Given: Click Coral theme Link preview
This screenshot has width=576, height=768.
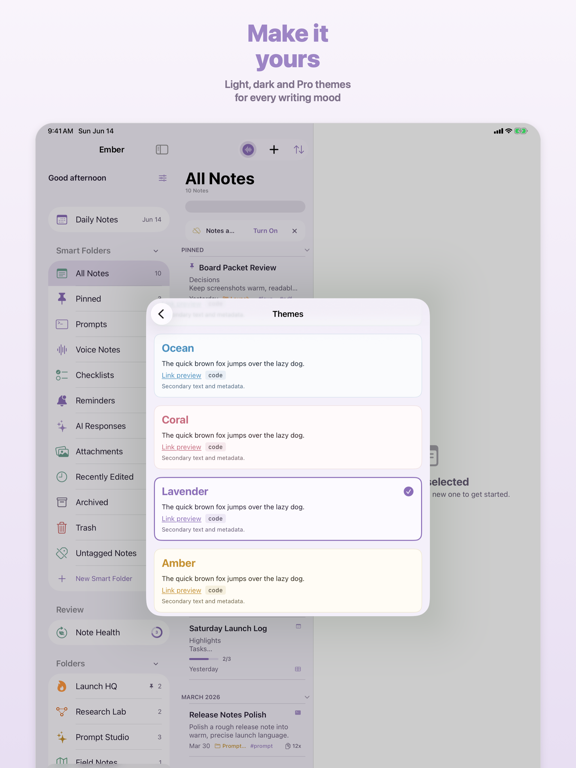Looking at the screenshot, I should pyautogui.click(x=181, y=447).
